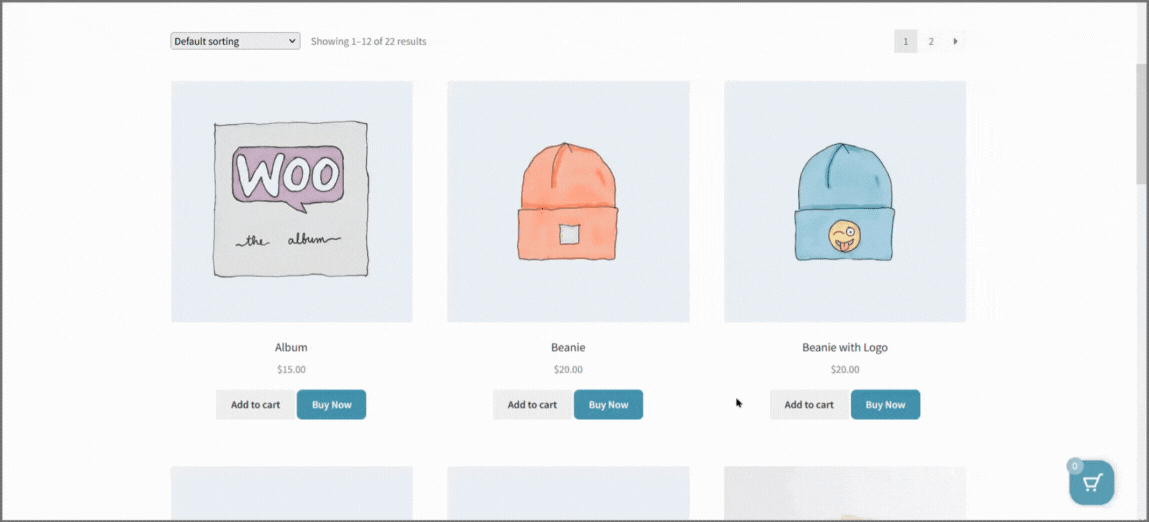
Task: Buy Beanie with Logo now
Action: click(x=885, y=405)
